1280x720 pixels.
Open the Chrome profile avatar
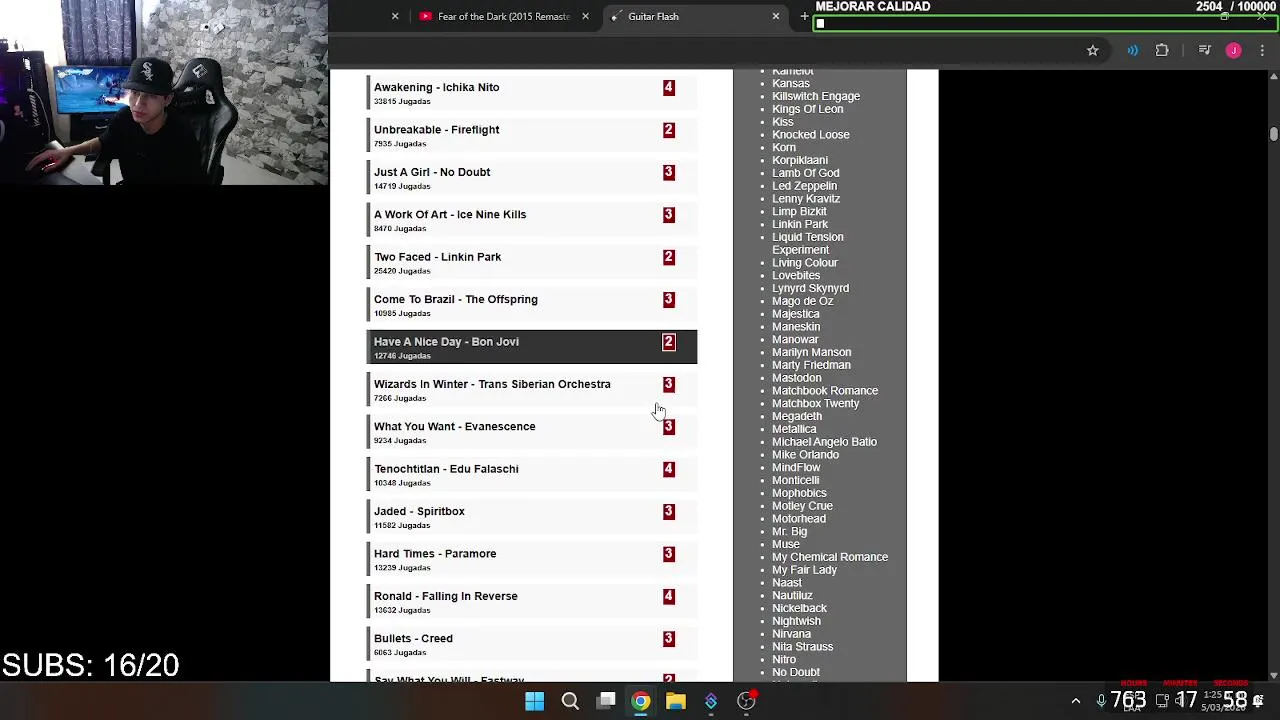click(1234, 50)
